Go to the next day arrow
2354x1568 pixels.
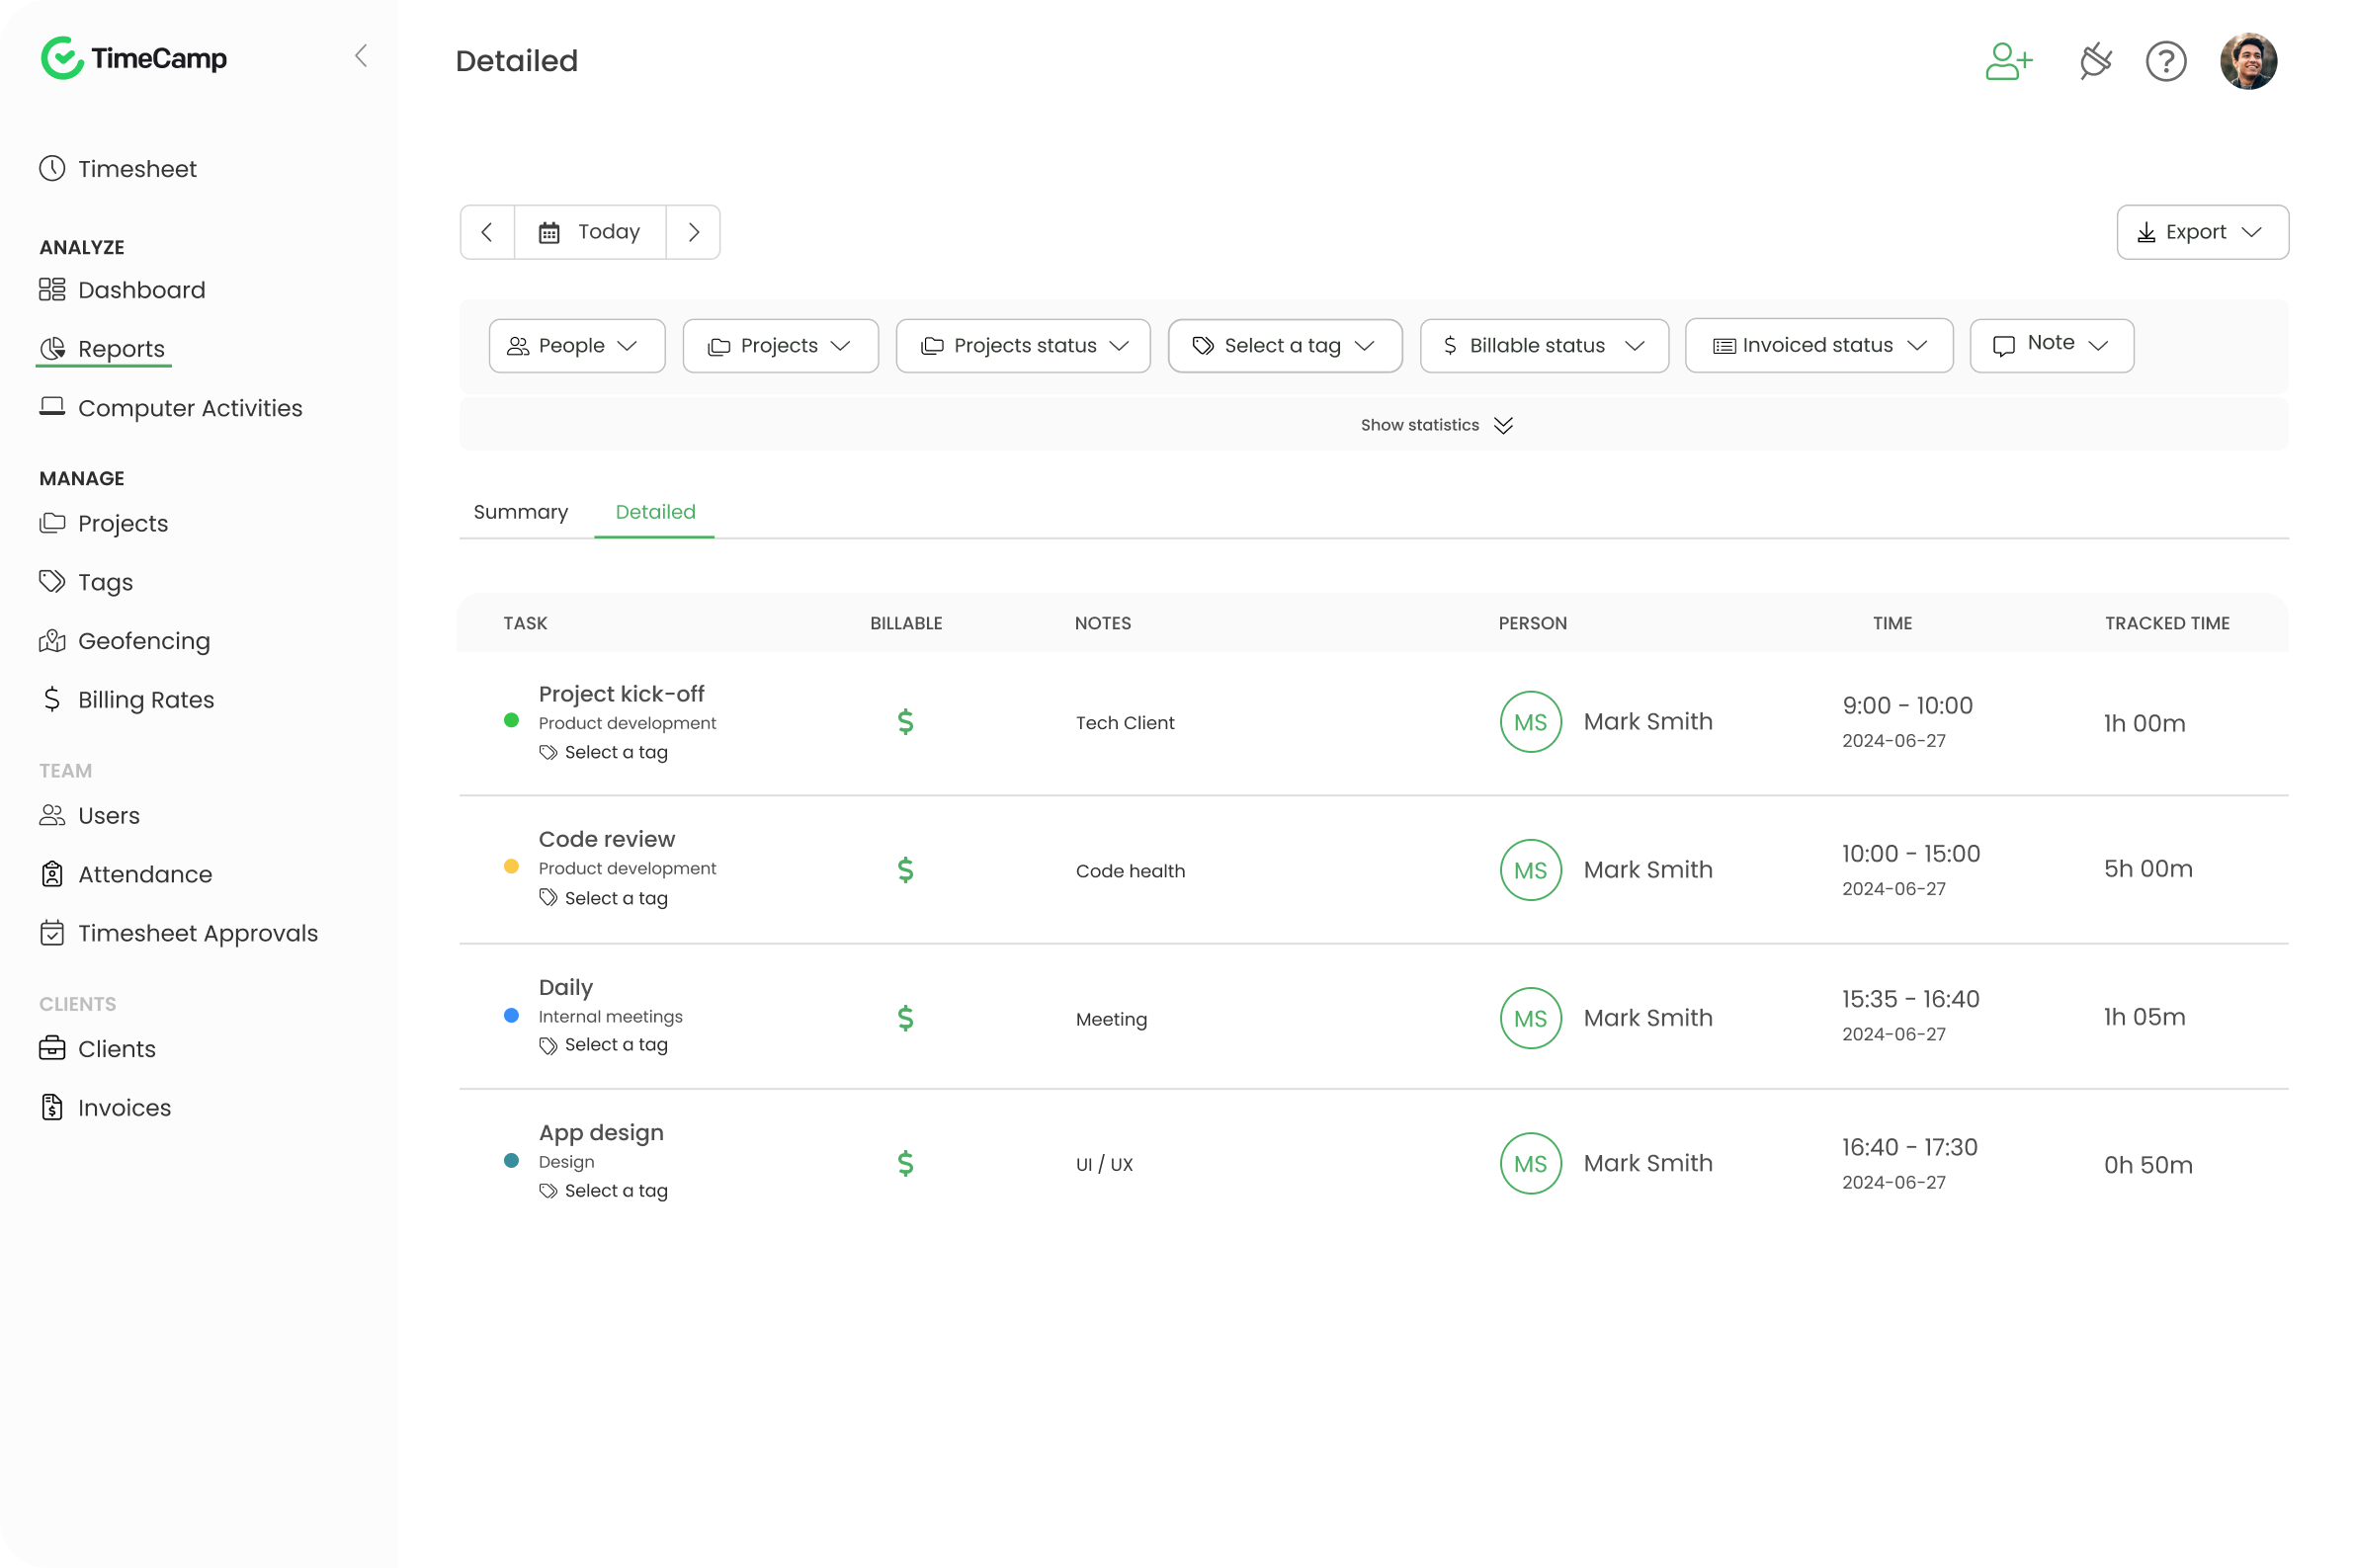pyautogui.click(x=693, y=232)
